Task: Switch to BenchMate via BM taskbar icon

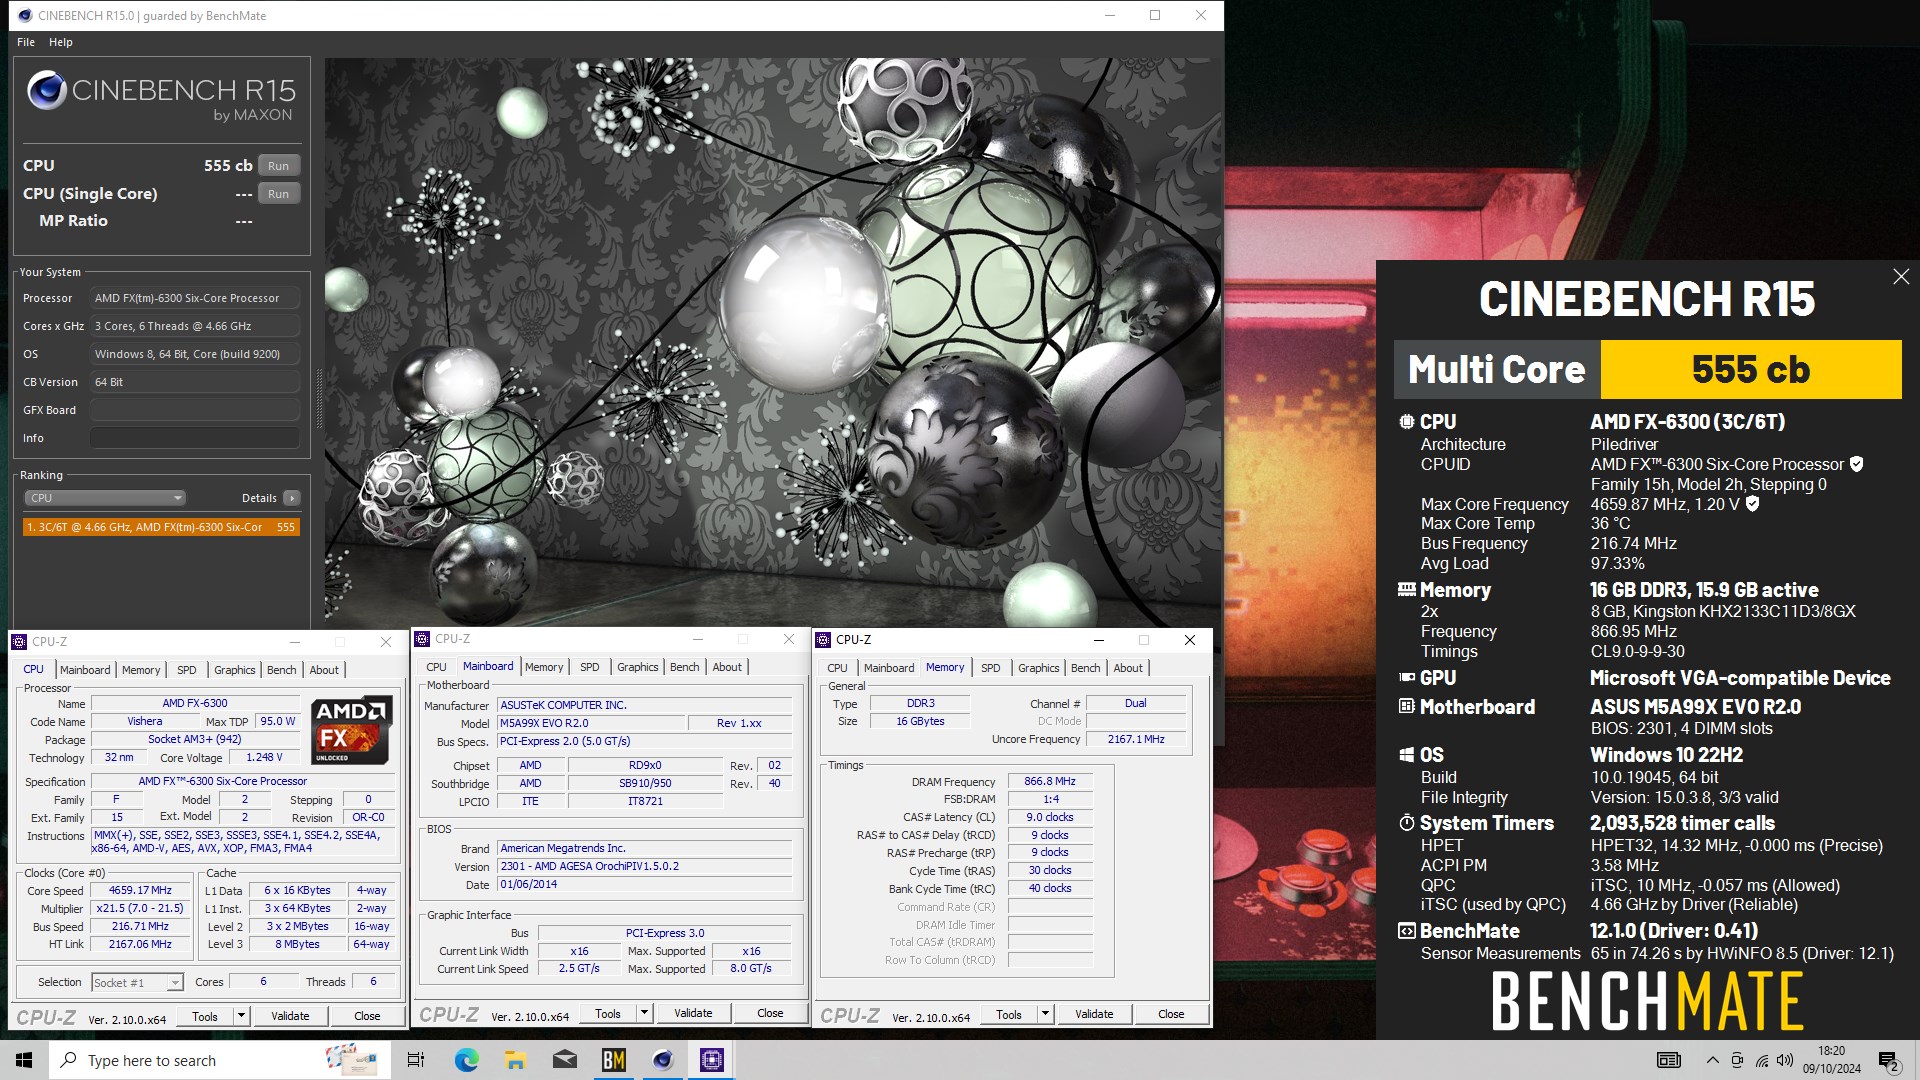Action: 613,1060
